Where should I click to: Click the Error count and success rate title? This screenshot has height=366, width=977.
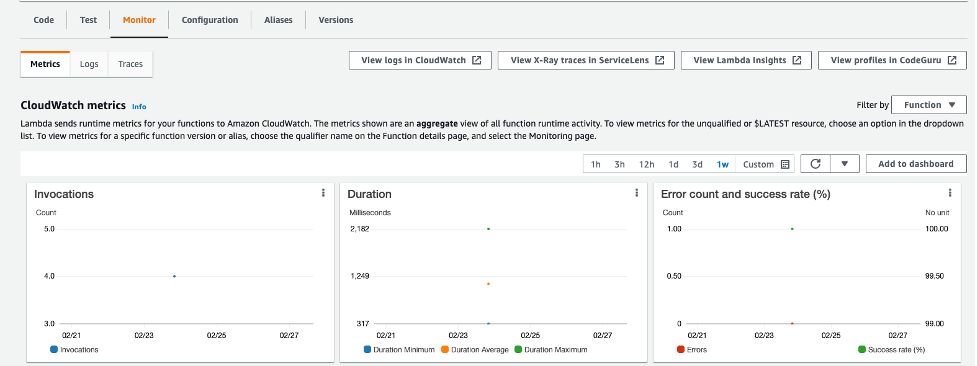[746, 195]
